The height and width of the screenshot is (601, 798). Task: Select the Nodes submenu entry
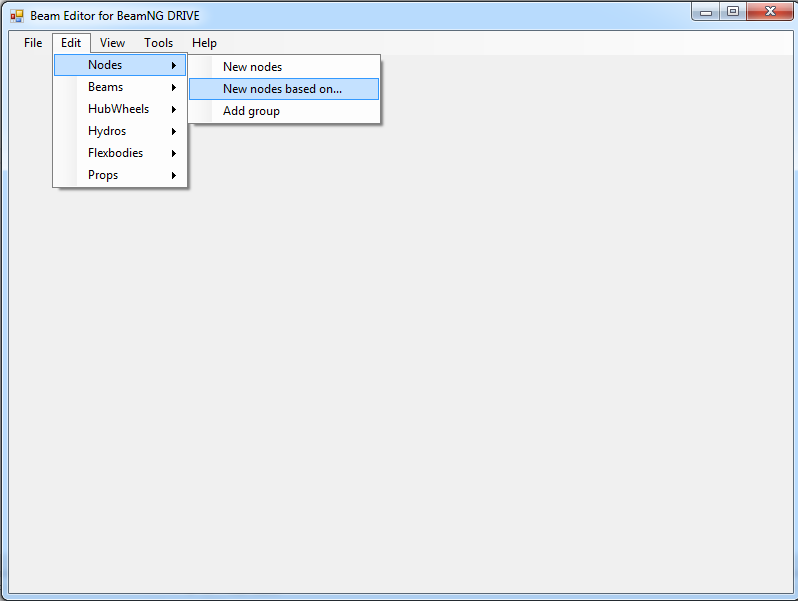(x=120, y=65)
